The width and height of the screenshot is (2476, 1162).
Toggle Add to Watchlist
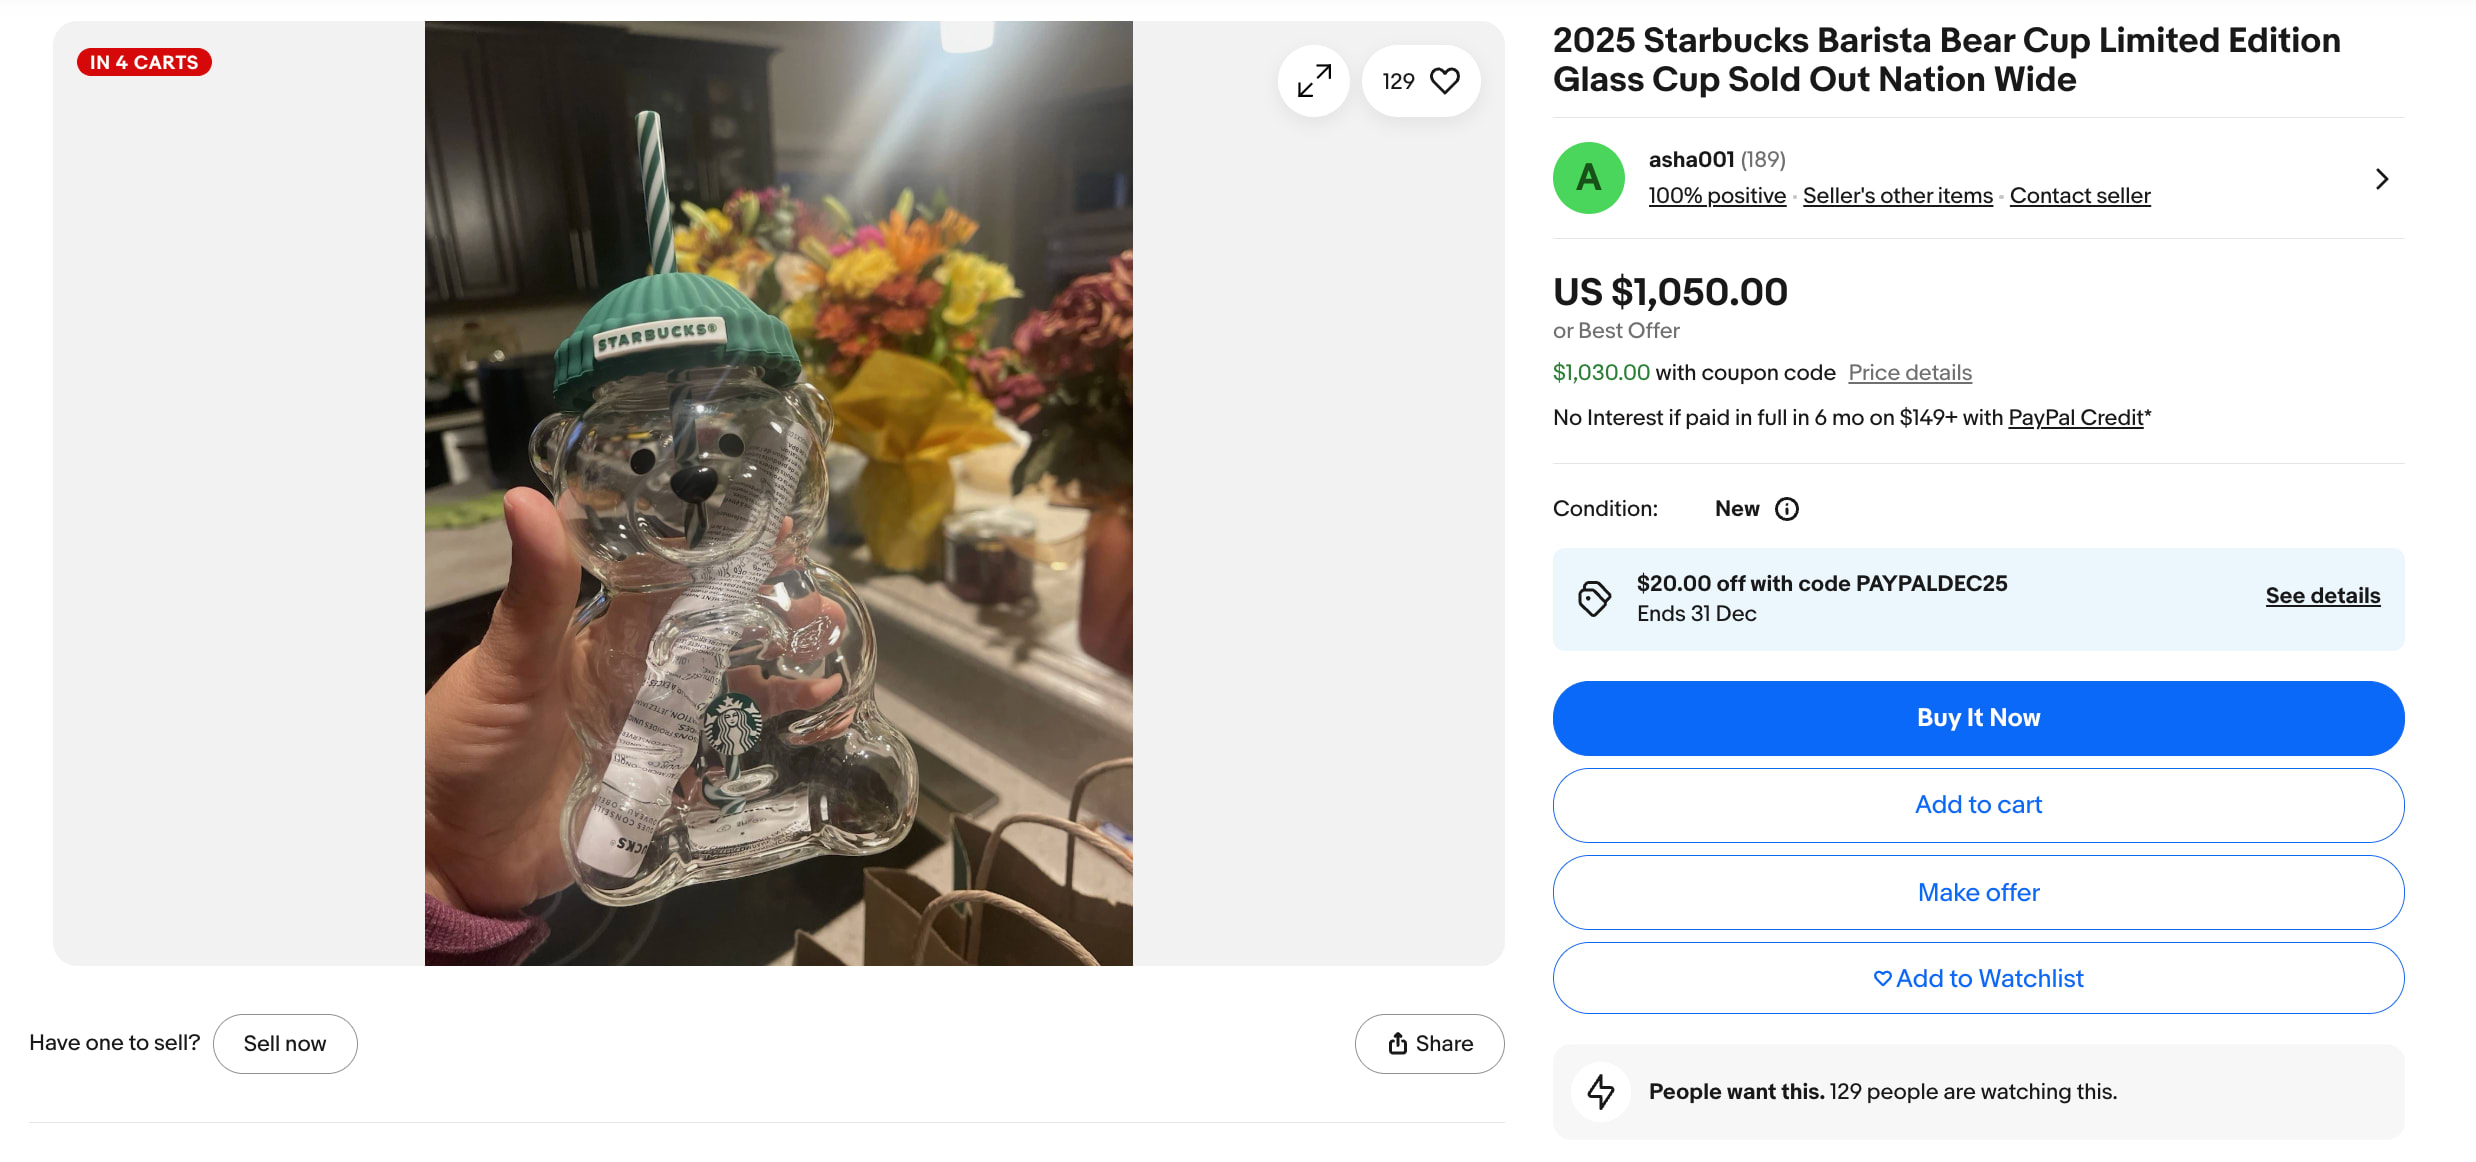[1977, 978]
